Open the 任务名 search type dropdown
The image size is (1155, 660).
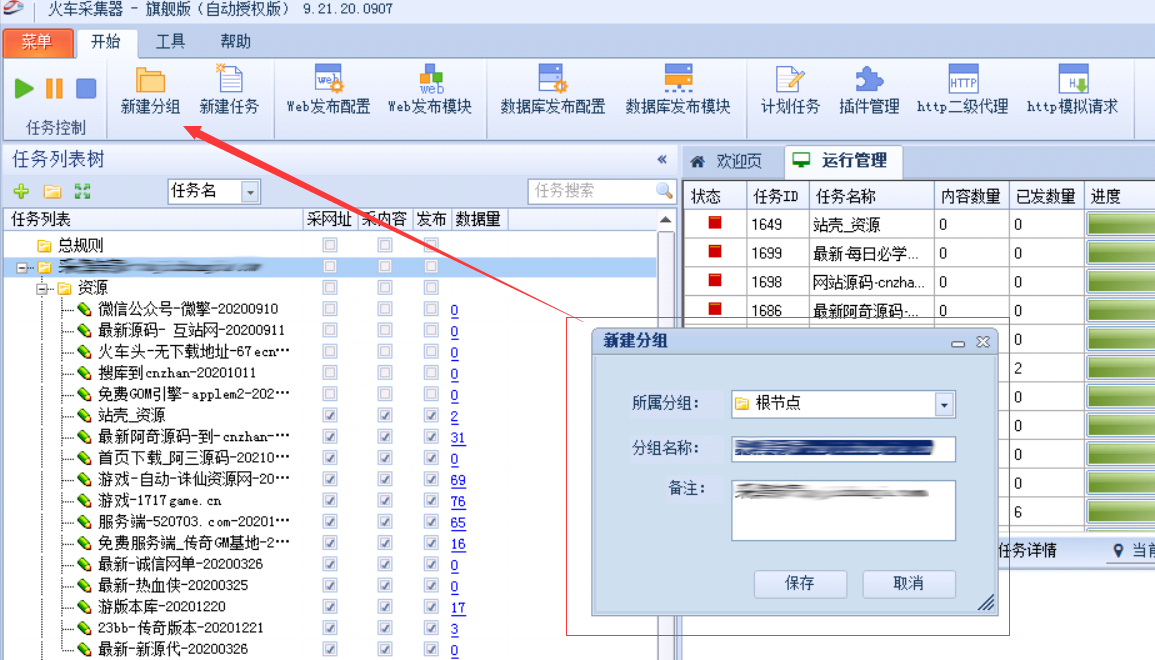click(250, 191)
